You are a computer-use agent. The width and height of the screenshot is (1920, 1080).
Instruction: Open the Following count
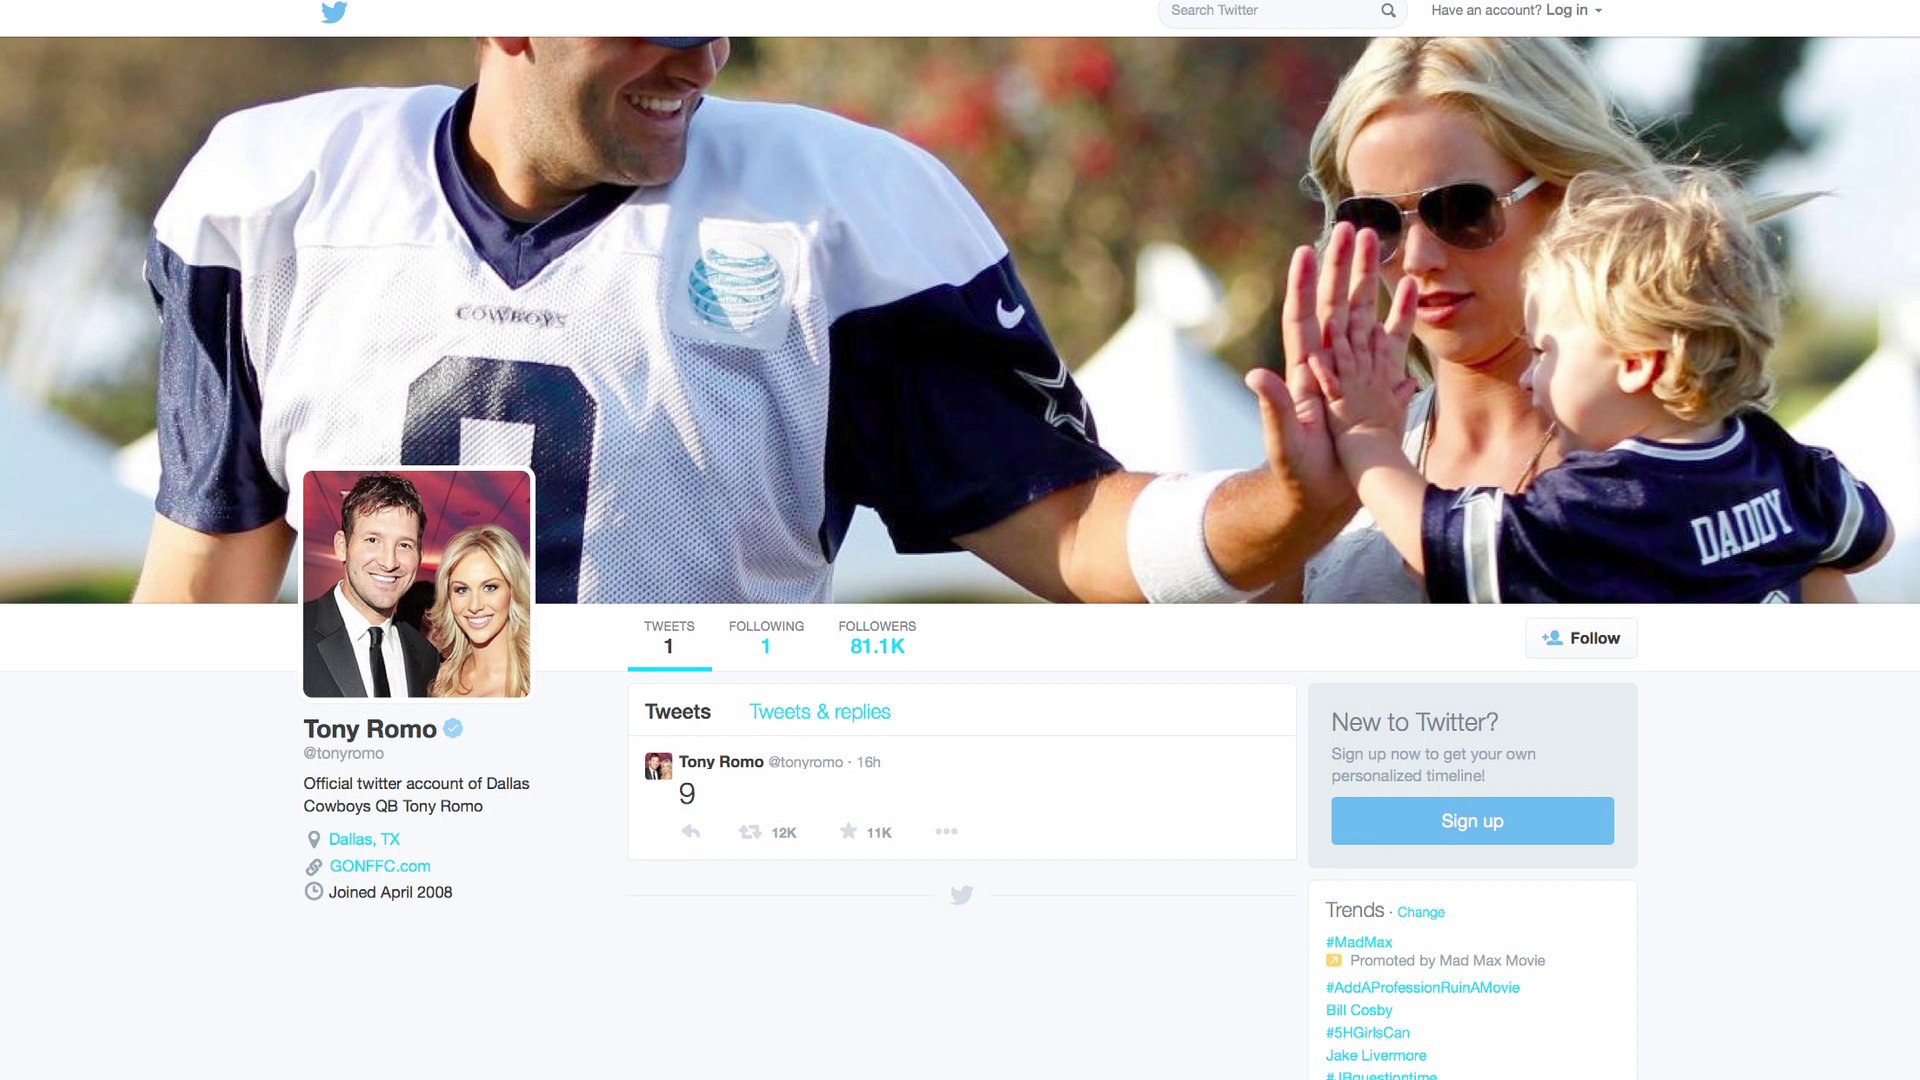click(766, 637)
